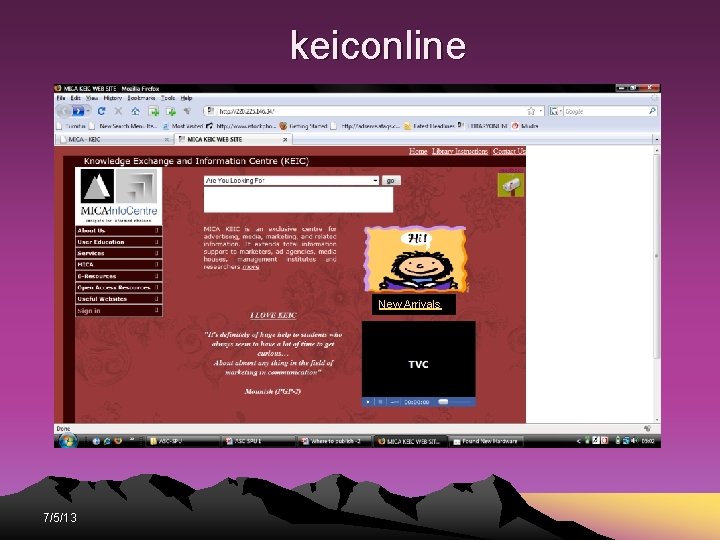
Task: Open the New Search Menu bookmark
Action: (x=123, y=126)
